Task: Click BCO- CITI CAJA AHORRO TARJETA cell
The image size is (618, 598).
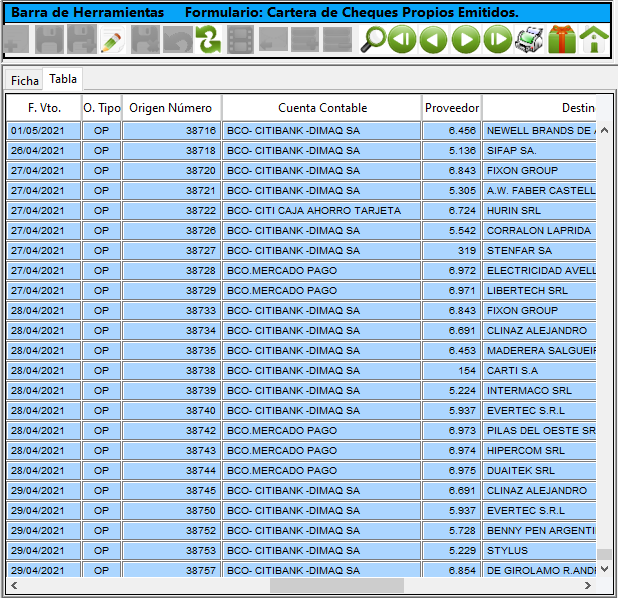Action: coord(322,211)
